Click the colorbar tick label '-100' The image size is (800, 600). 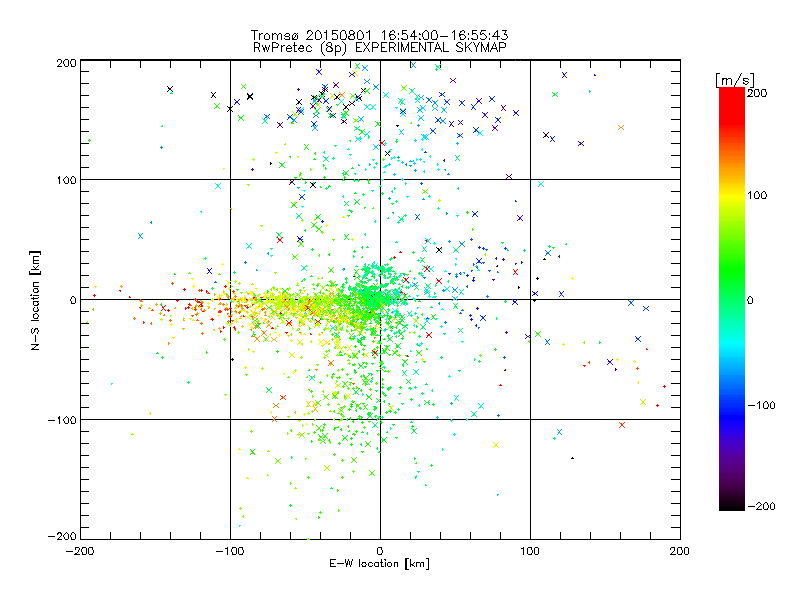click(x=761, y=405)
